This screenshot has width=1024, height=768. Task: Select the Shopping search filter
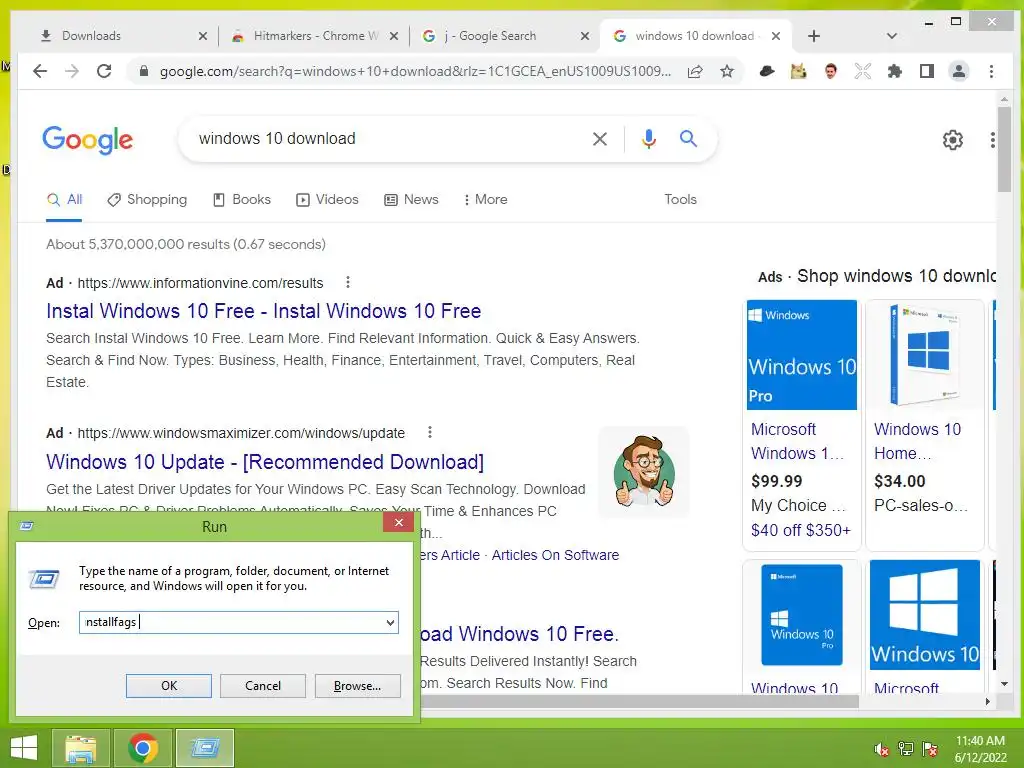[148, 200]
